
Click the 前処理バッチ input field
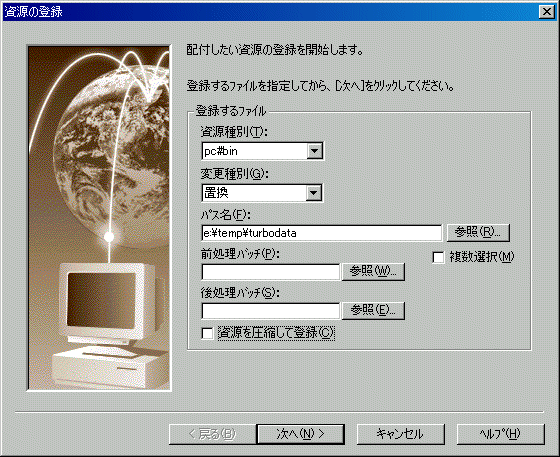point(270,272)
